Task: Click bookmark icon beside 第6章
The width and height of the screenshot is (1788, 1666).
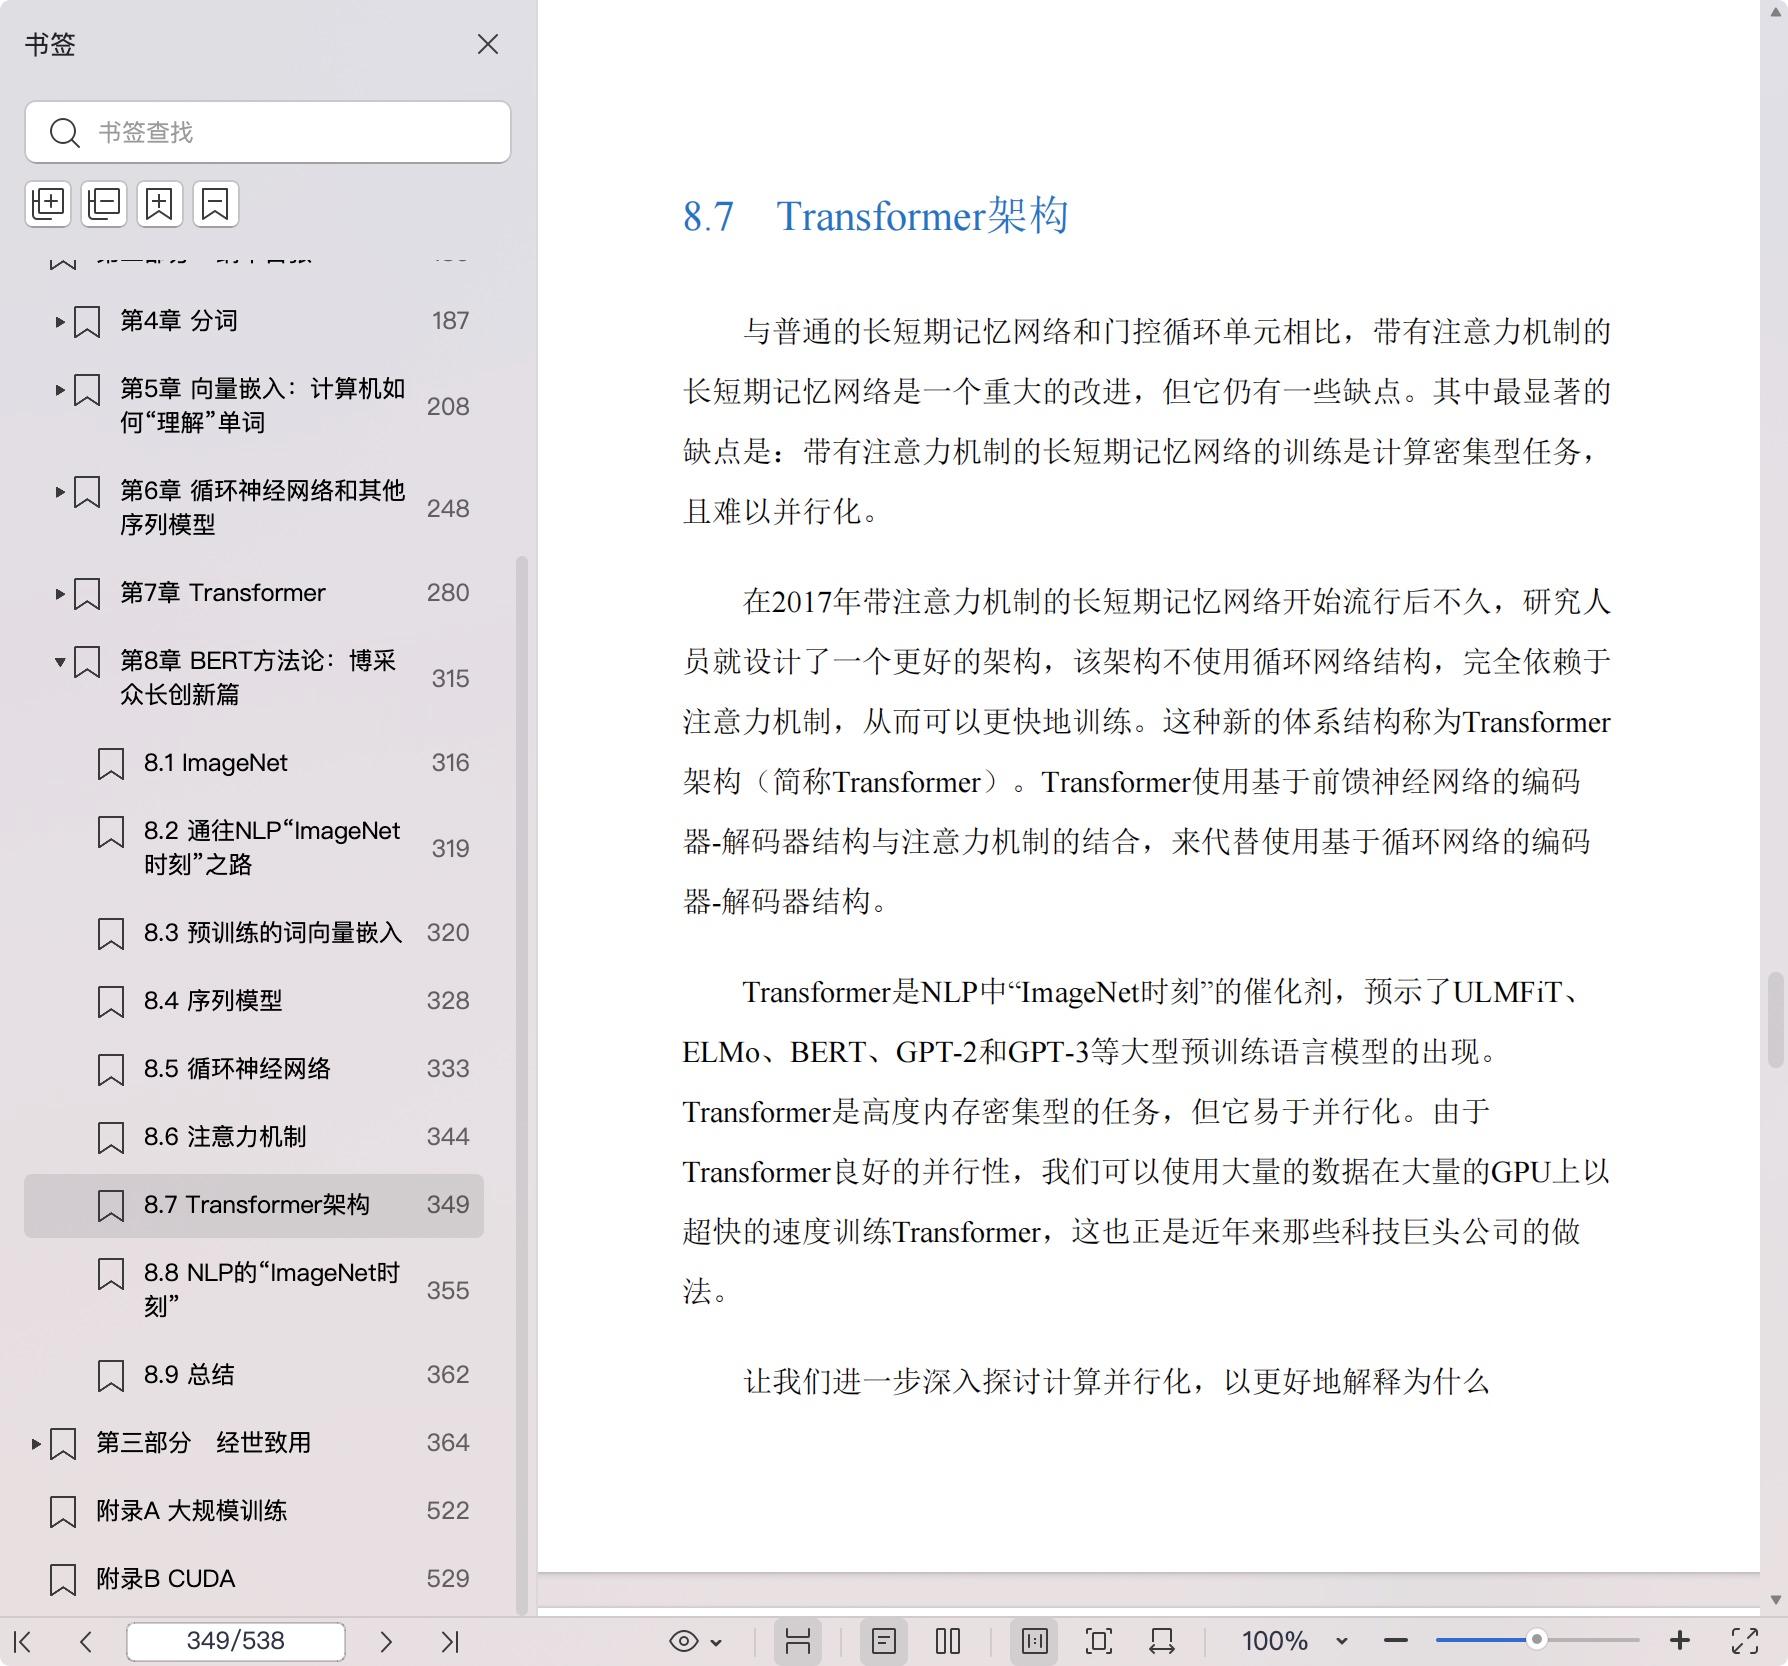Action: coord(87,492)
